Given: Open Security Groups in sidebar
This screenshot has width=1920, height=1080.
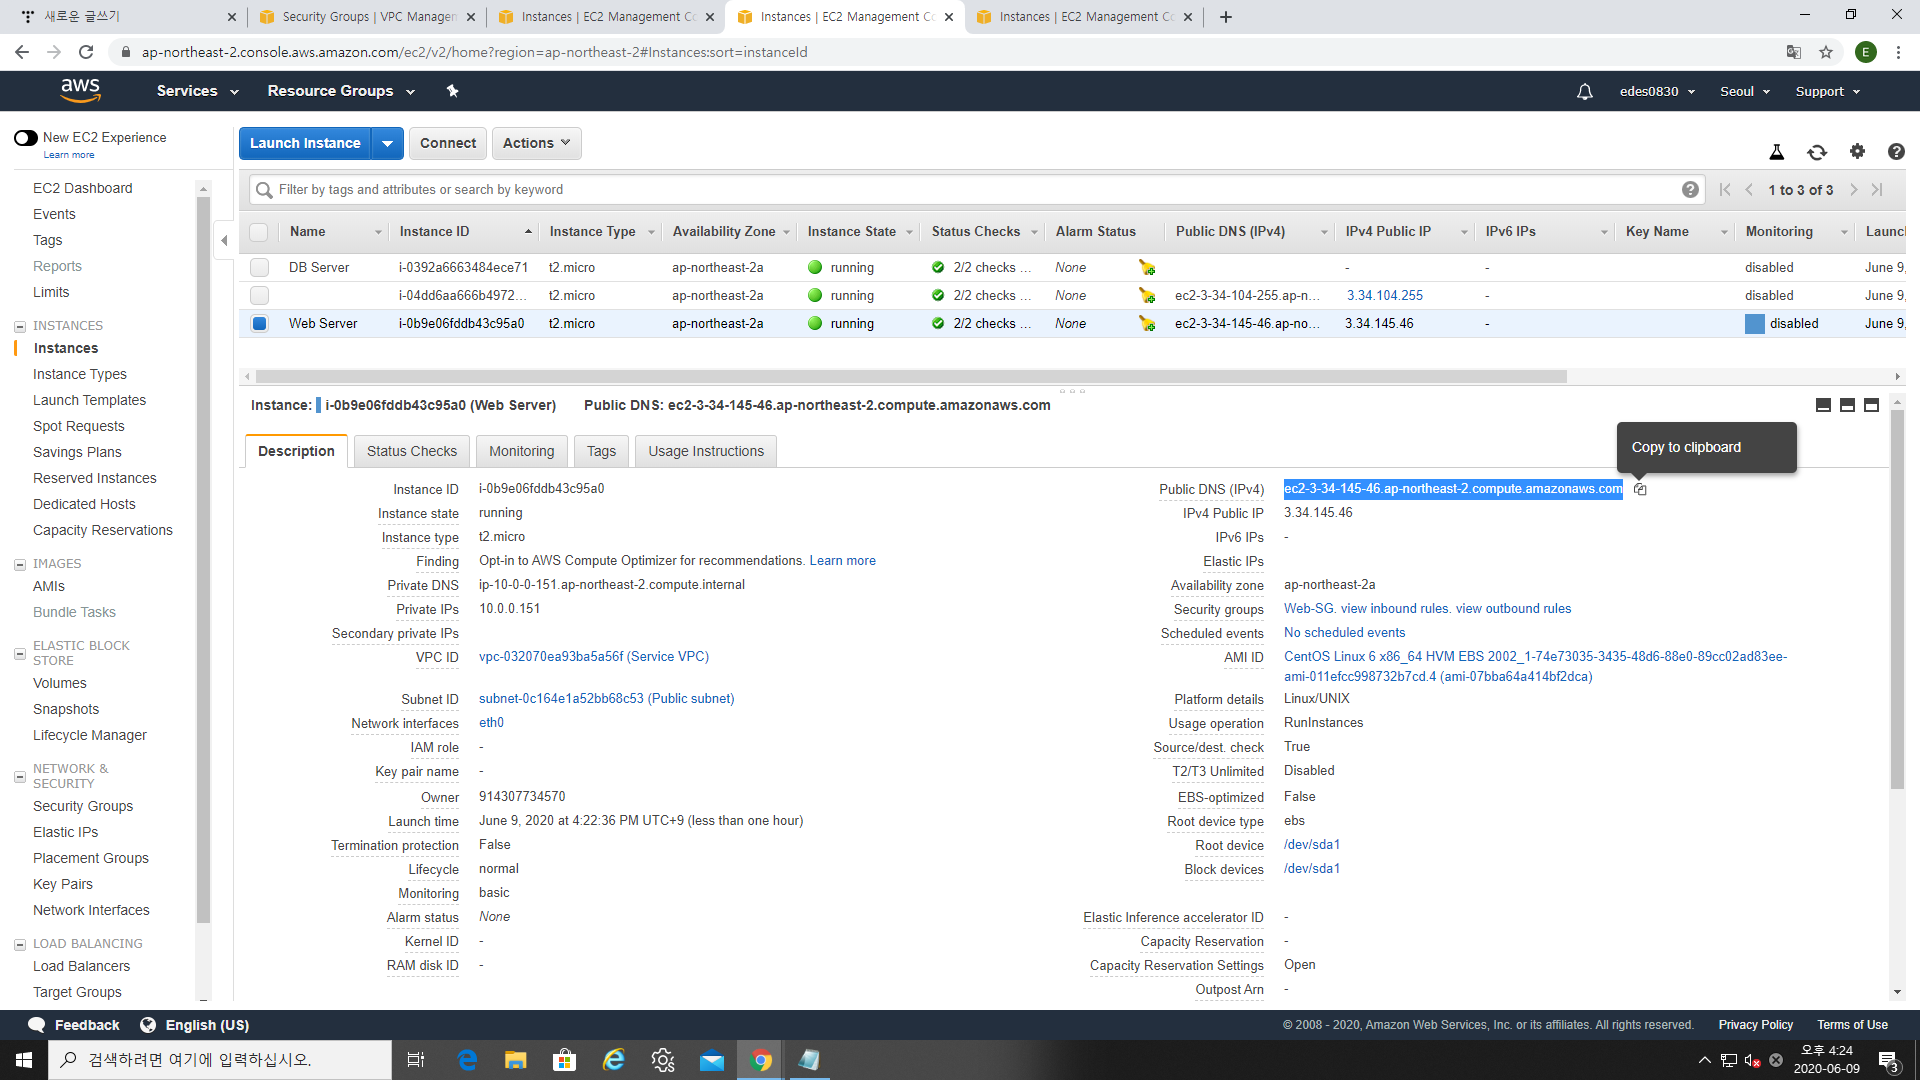Looking at the screenshot, I should (83, 806).
